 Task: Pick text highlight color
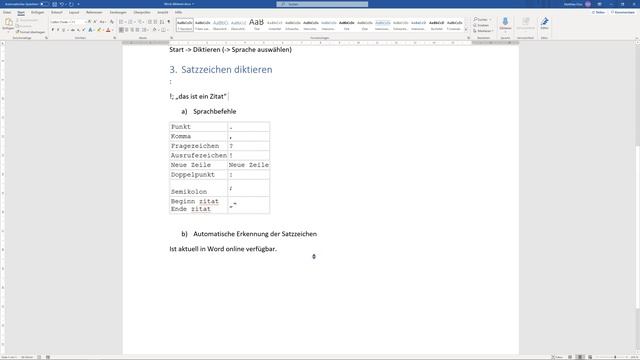click(99, 30)
